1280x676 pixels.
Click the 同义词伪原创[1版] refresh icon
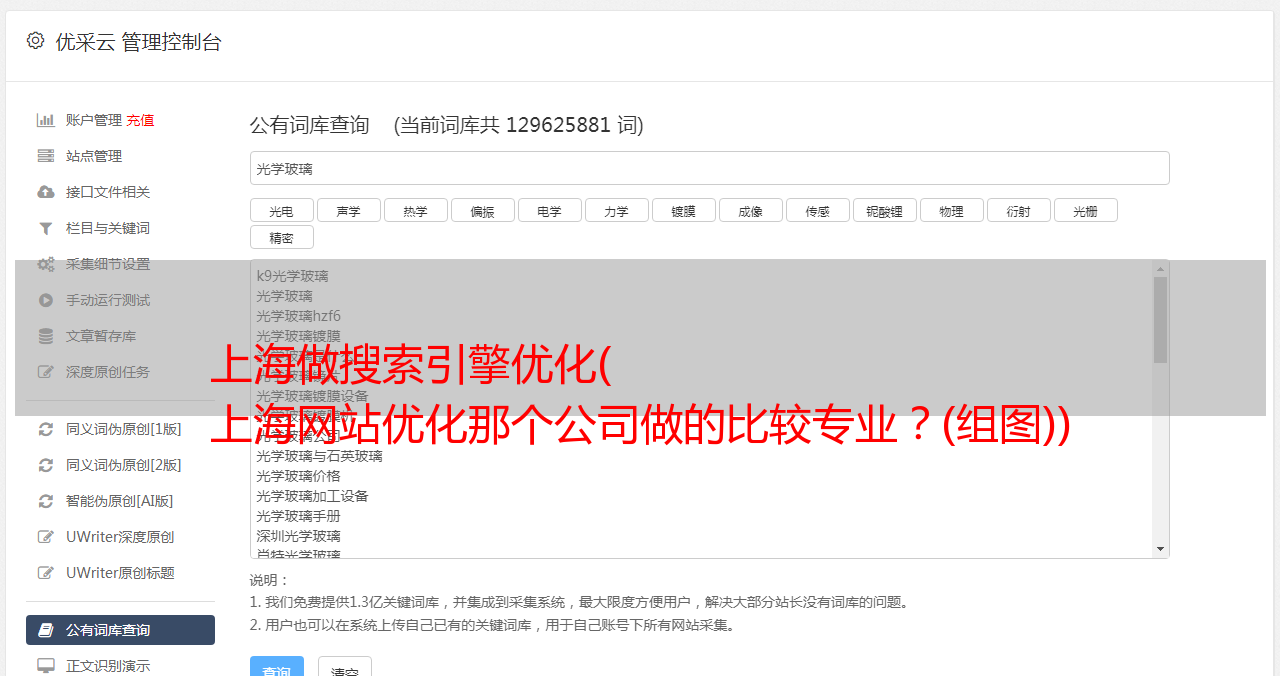(46, 429)
